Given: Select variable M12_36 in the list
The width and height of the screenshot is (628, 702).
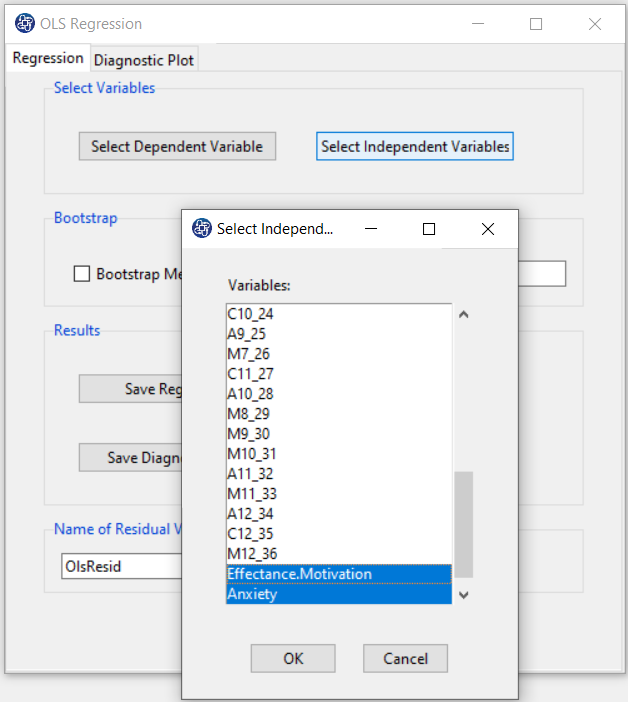Looking at the screenshot, I should tap(339, 554).
